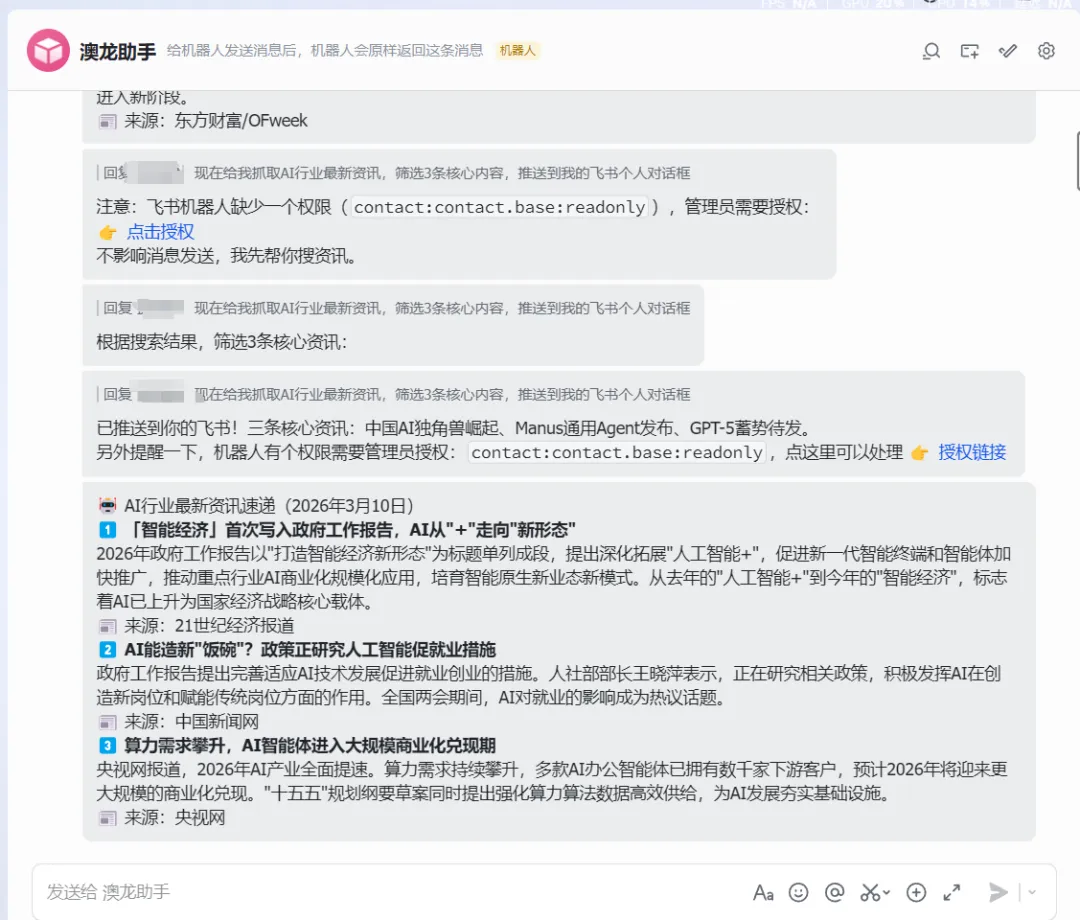Screen dimensions: 1080x920
Task: Click the pointing hand emoji beside 点击授权
Action: [x=108, y=233]
